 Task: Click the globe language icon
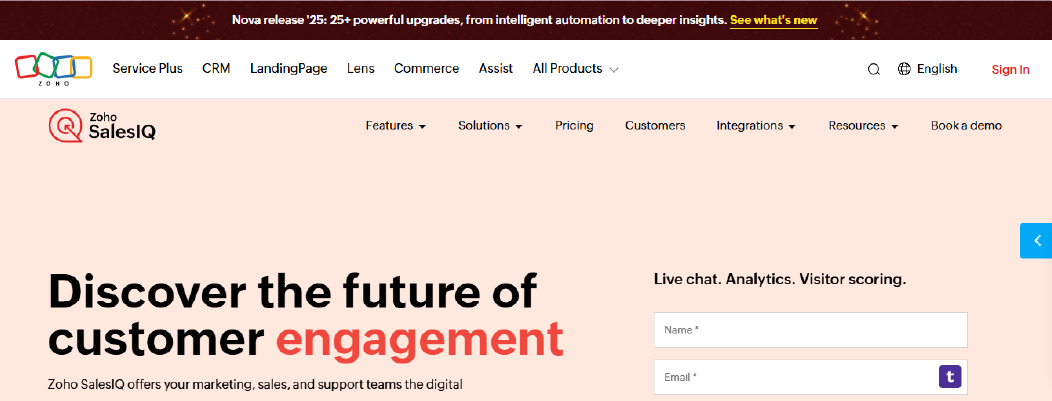click(904, 68)
